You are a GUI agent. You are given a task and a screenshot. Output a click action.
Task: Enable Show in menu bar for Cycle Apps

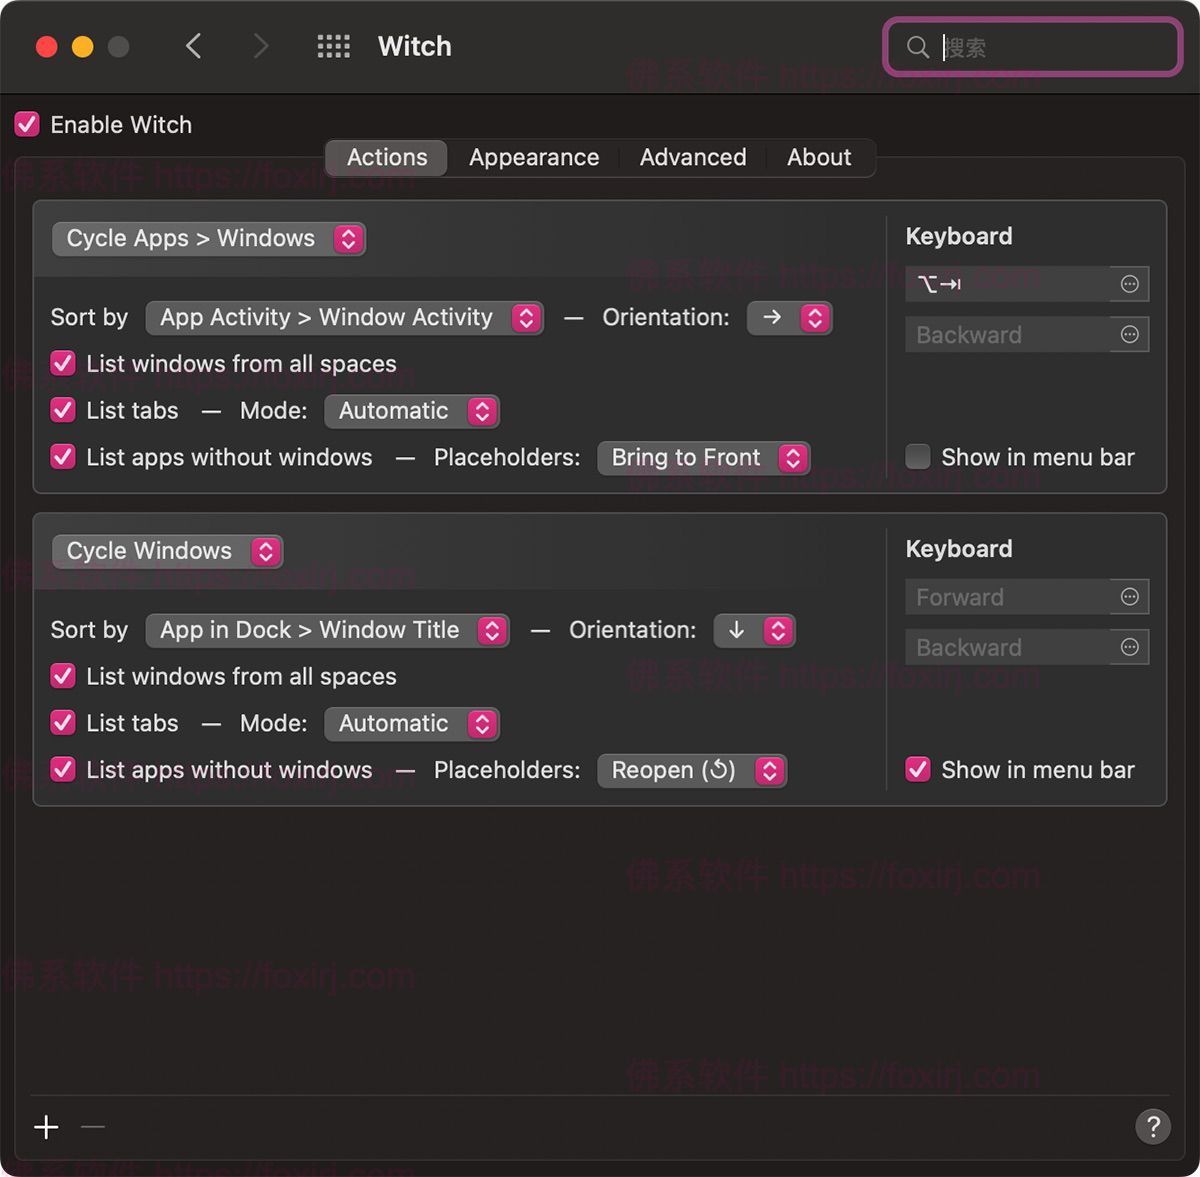918,457
